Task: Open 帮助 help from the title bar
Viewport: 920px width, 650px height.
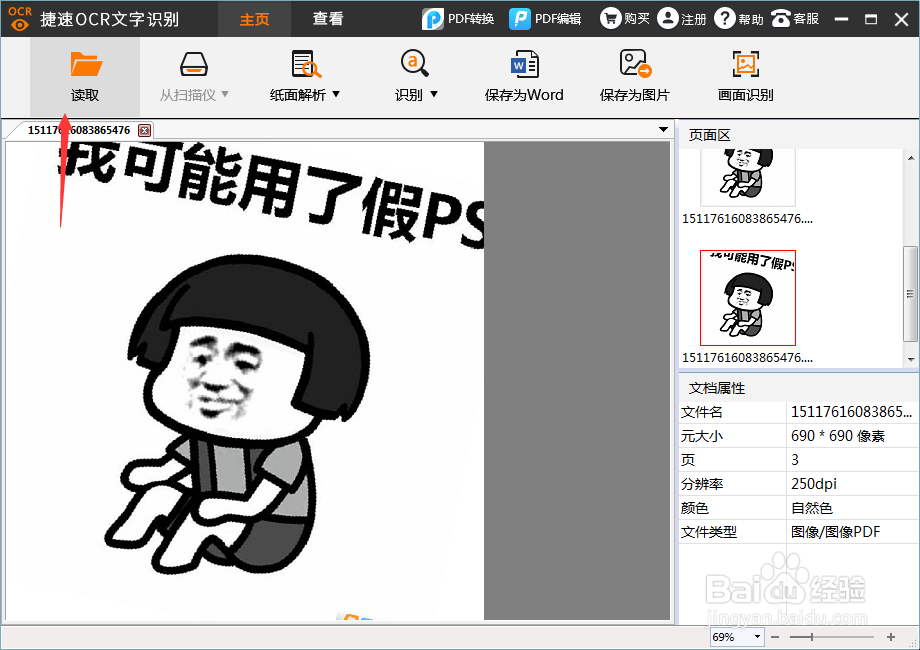Action: coord(724,18)
